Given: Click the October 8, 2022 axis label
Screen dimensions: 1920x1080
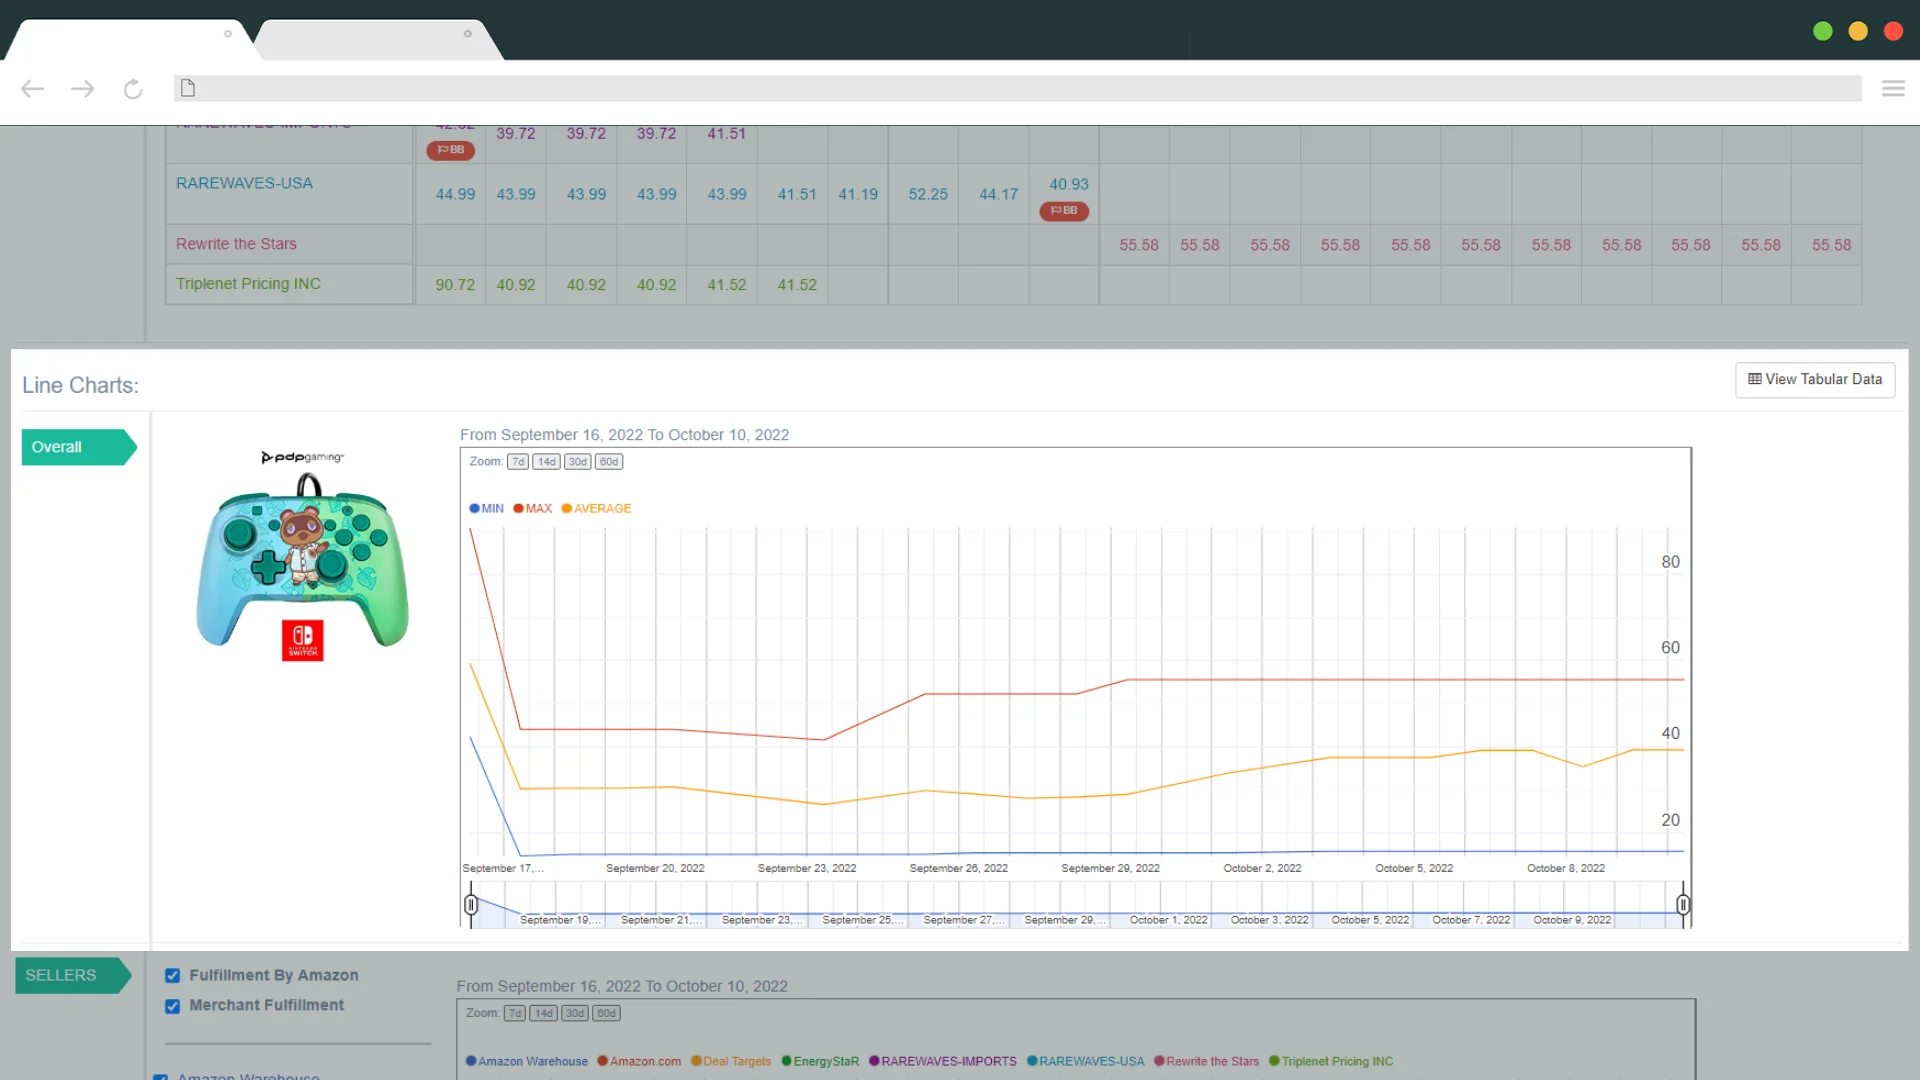Looking at the screenshot, I should tap(1566, 869).
